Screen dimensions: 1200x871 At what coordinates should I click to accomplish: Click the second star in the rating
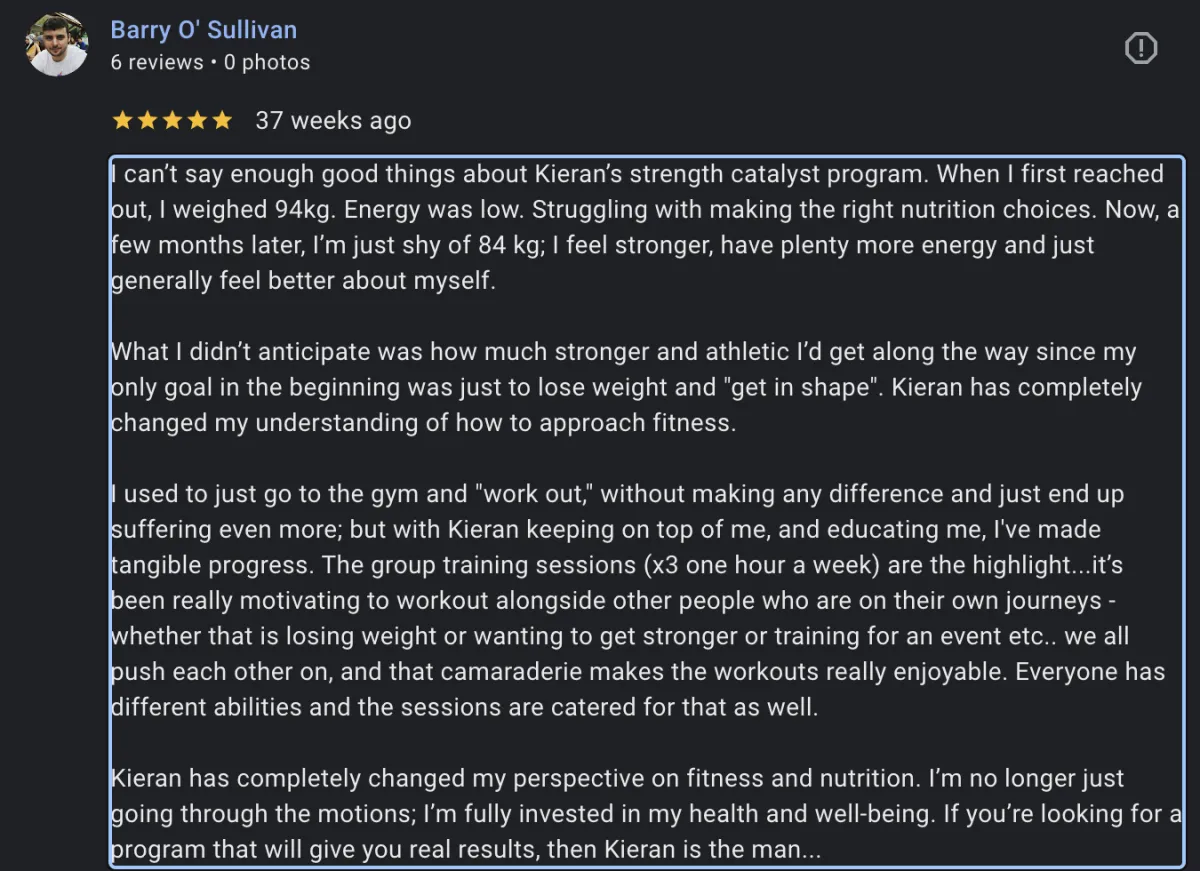(147, 120)
